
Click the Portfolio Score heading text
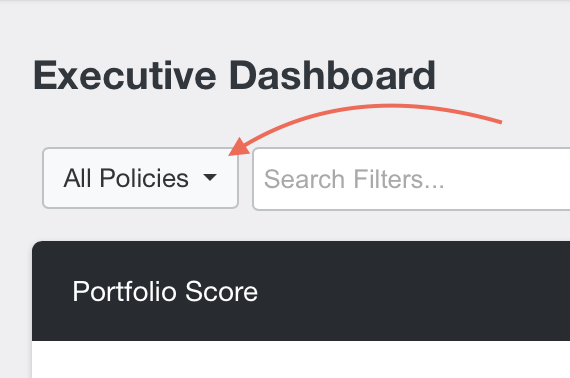click(x=165, y=291)
